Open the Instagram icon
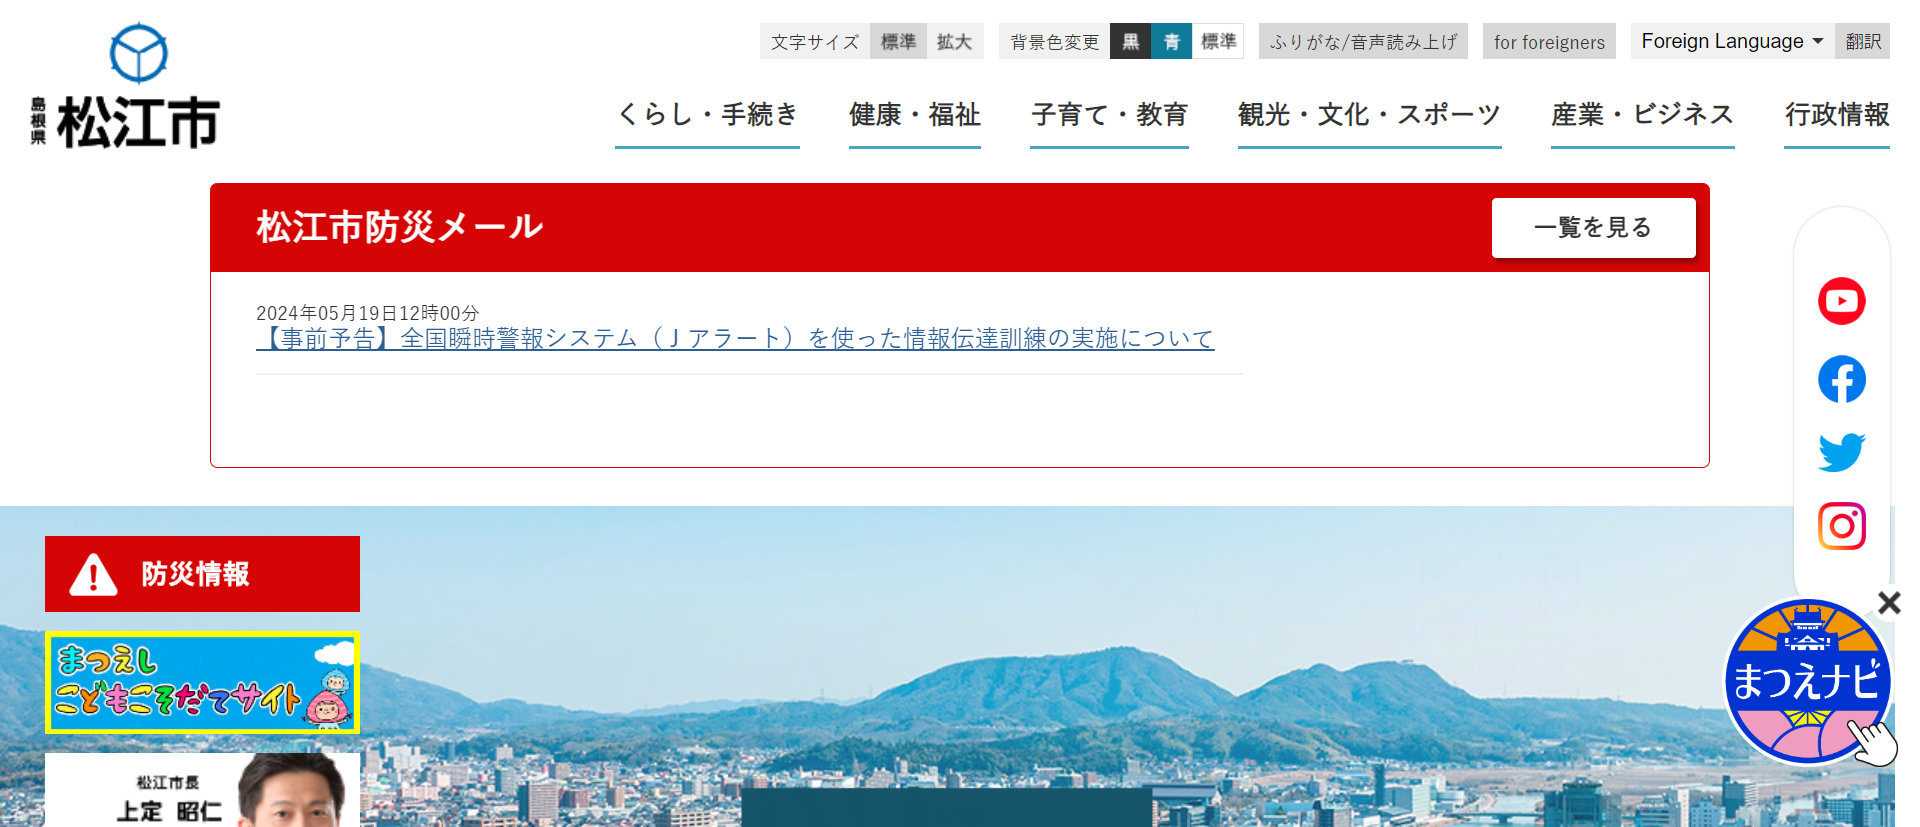Image resolution: width=1920 pixels, height=827 pixels. tap(1841, 526)
